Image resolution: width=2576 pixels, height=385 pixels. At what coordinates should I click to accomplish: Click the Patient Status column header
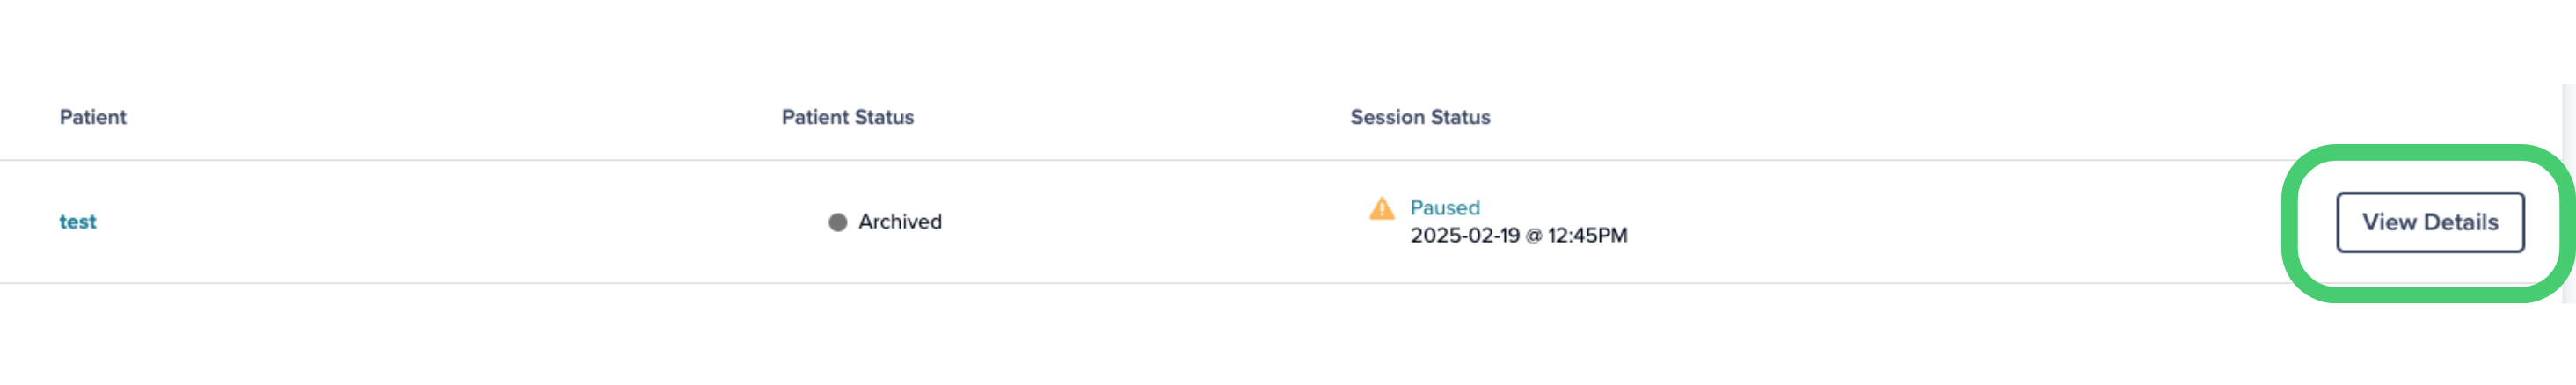(x=847, y=117)
